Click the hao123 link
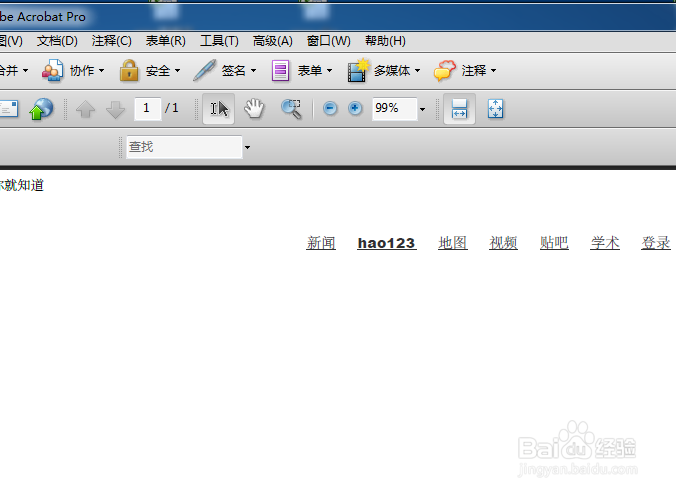676x493 pixels. click(x=387, y=243)
